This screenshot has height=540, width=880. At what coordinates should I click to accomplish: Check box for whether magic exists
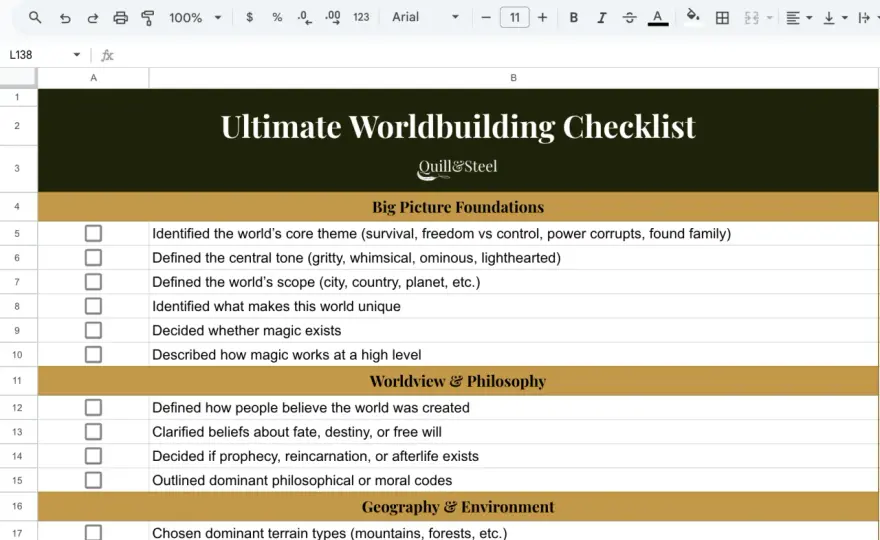(93, 330)
